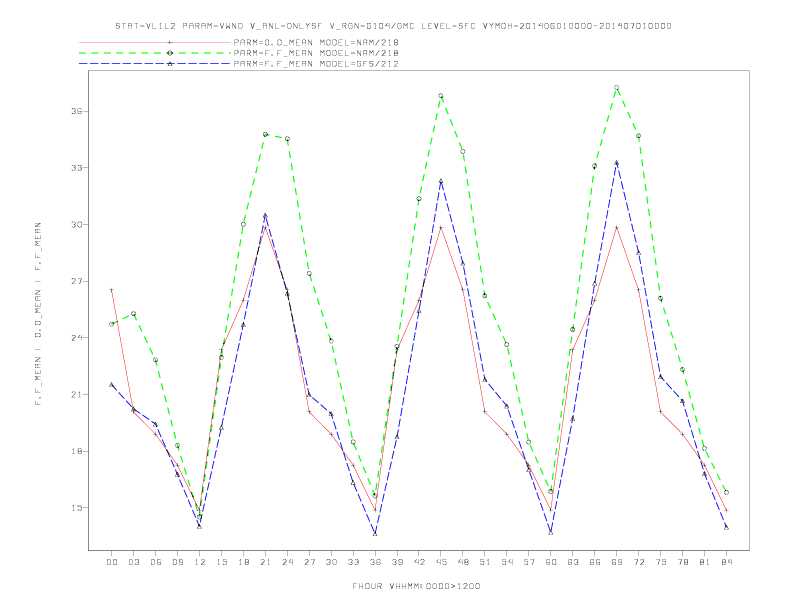Click x-axis forecast hour label 30

[x=331, y=562]
